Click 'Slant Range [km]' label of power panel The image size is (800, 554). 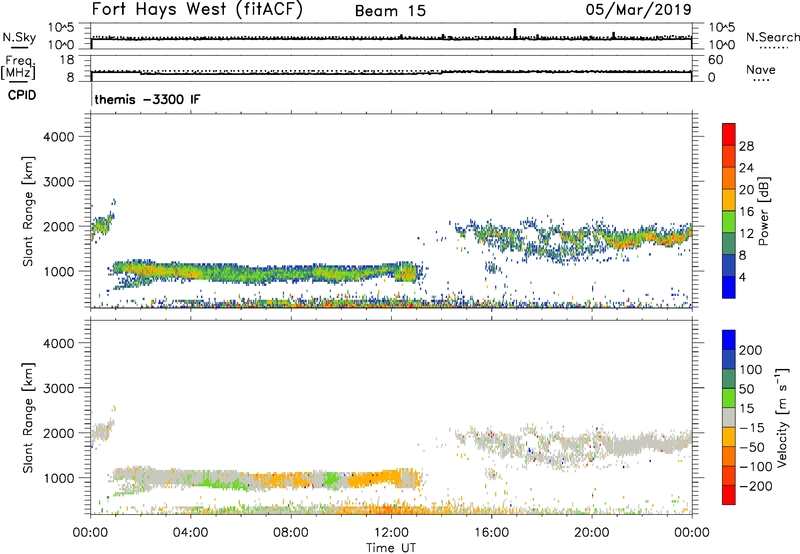click(27, 211)
